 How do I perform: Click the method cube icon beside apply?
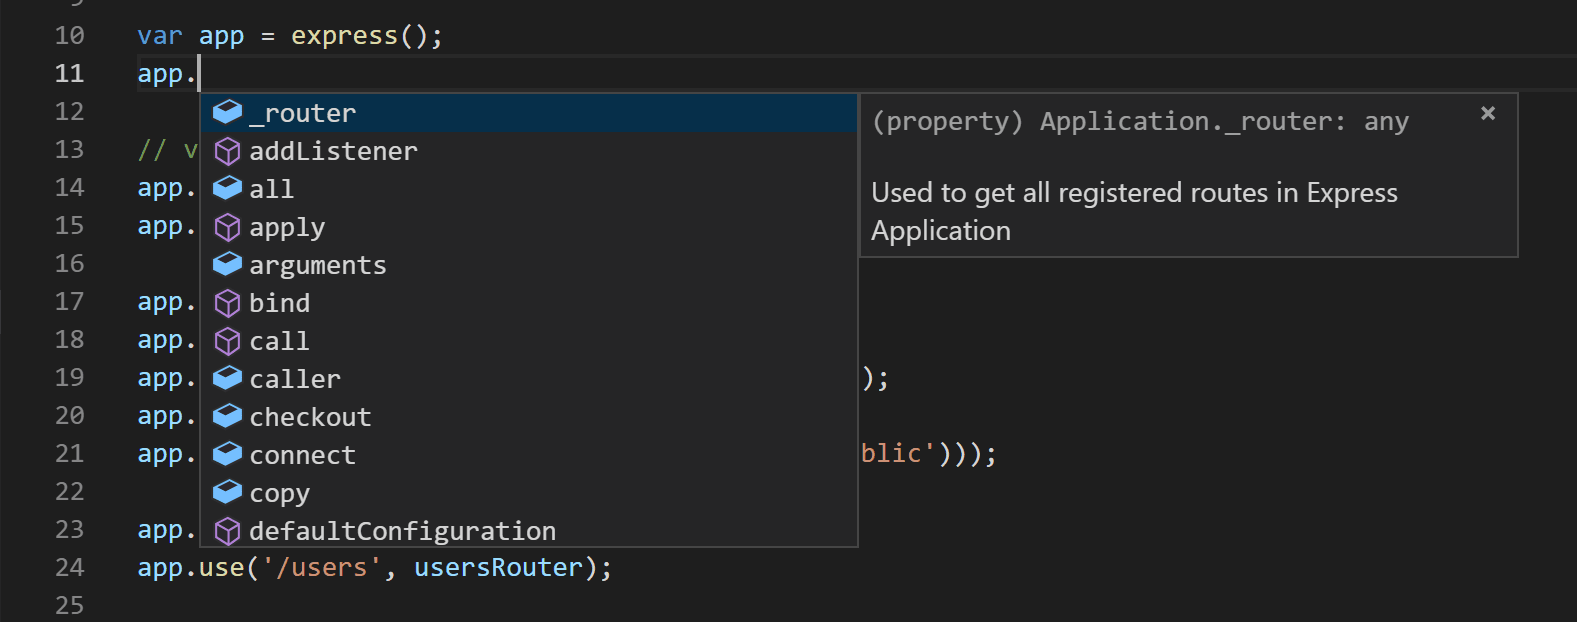coord(228,227)
